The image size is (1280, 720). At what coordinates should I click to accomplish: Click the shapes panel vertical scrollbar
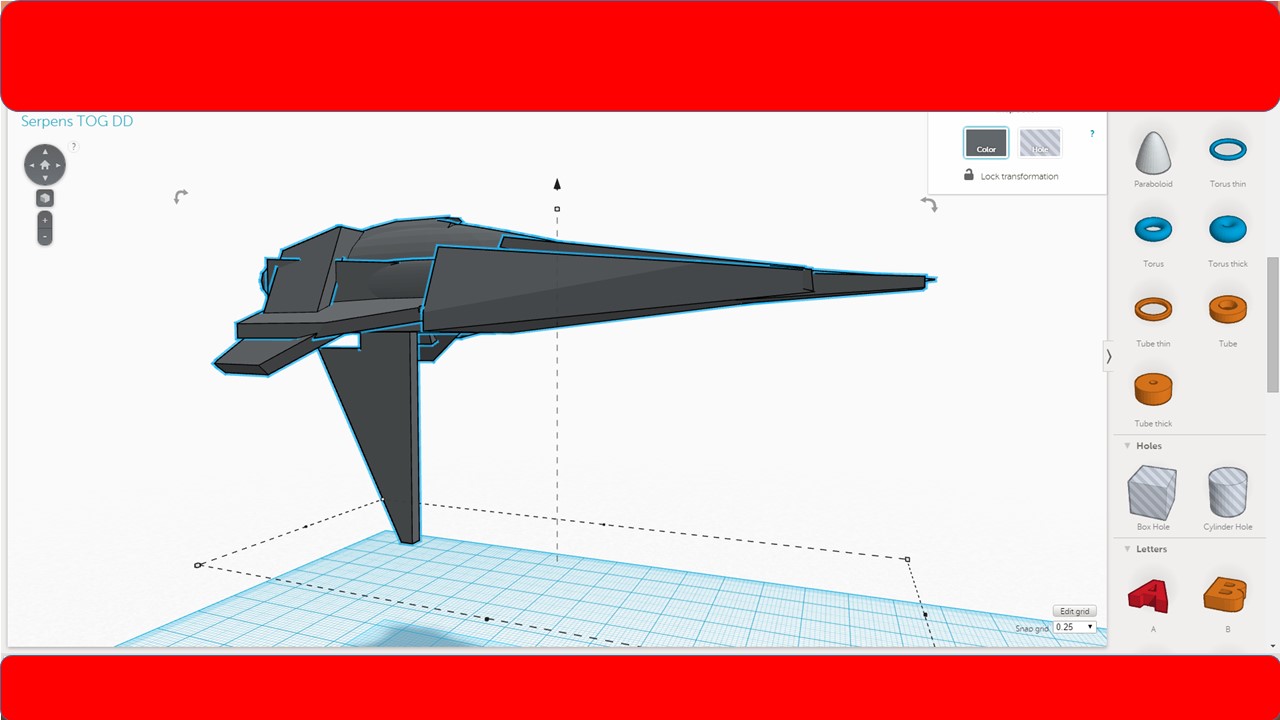coord(1273,324)
